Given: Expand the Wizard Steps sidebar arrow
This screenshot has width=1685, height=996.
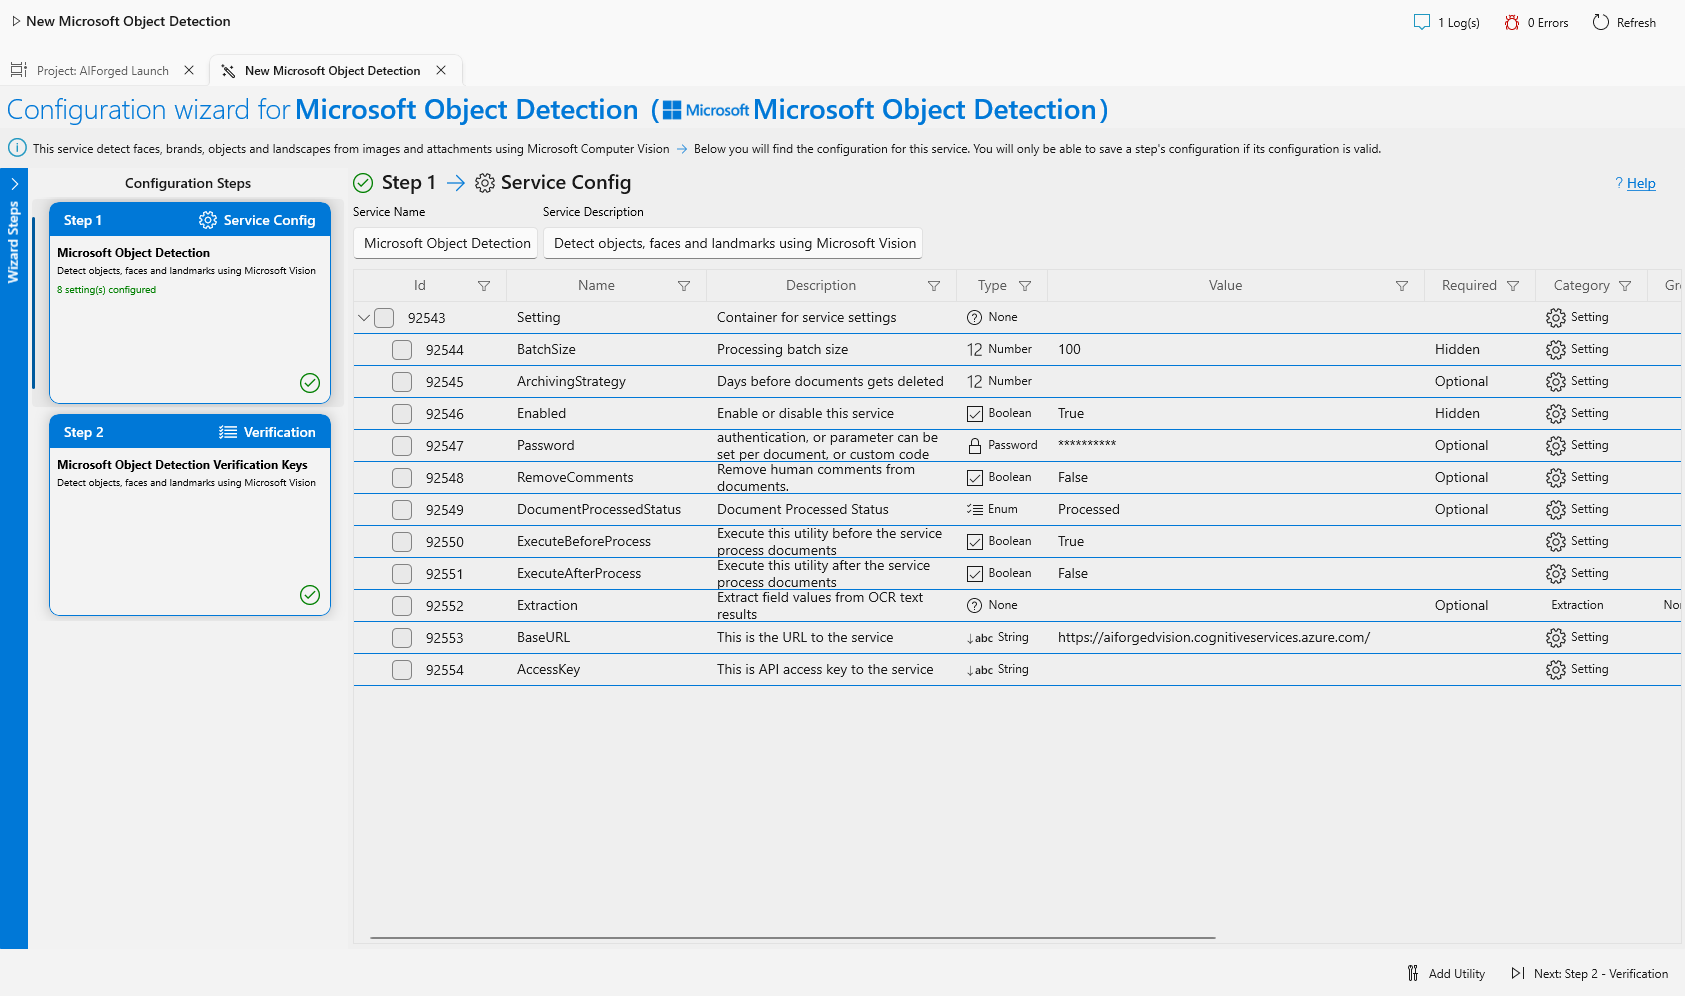Looking at the screenshot, I should (14, 184).
